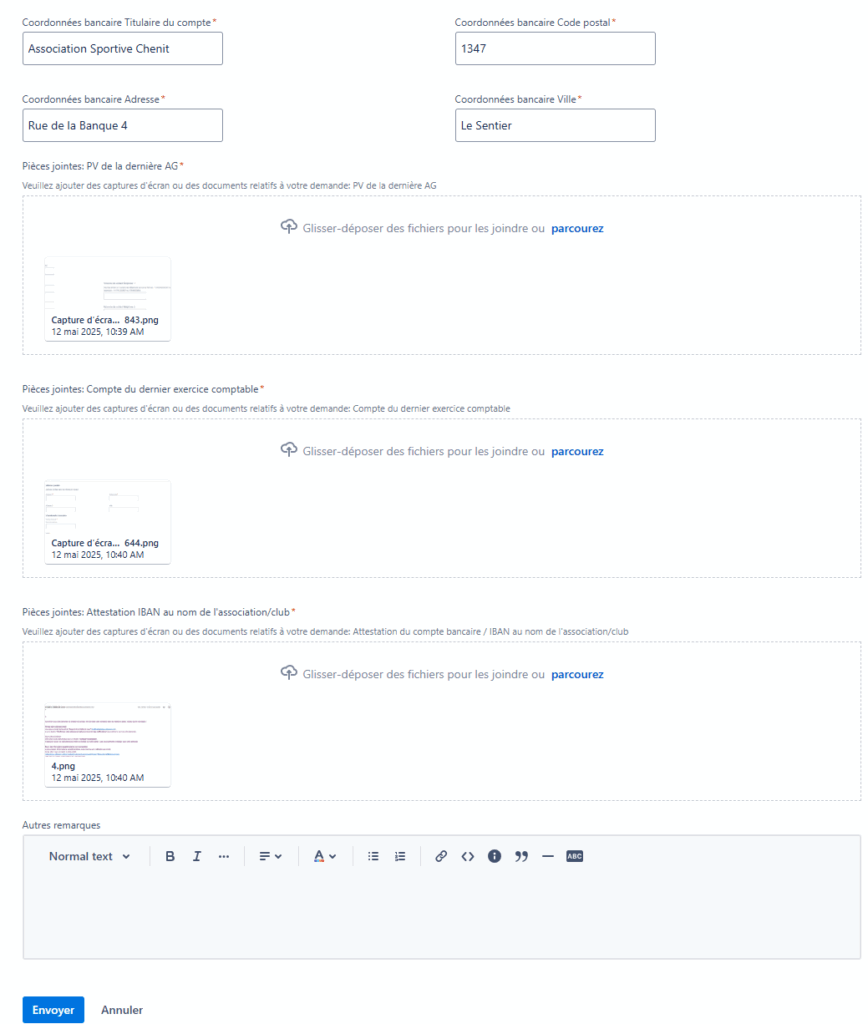Open more formatting options ellipsis
Viewport: 868px width, 1024px height.
coord(223,856)
